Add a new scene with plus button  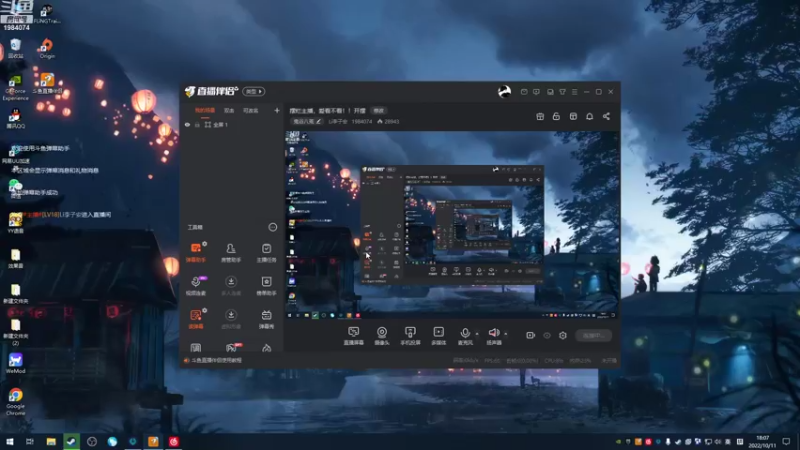(277, 110)
